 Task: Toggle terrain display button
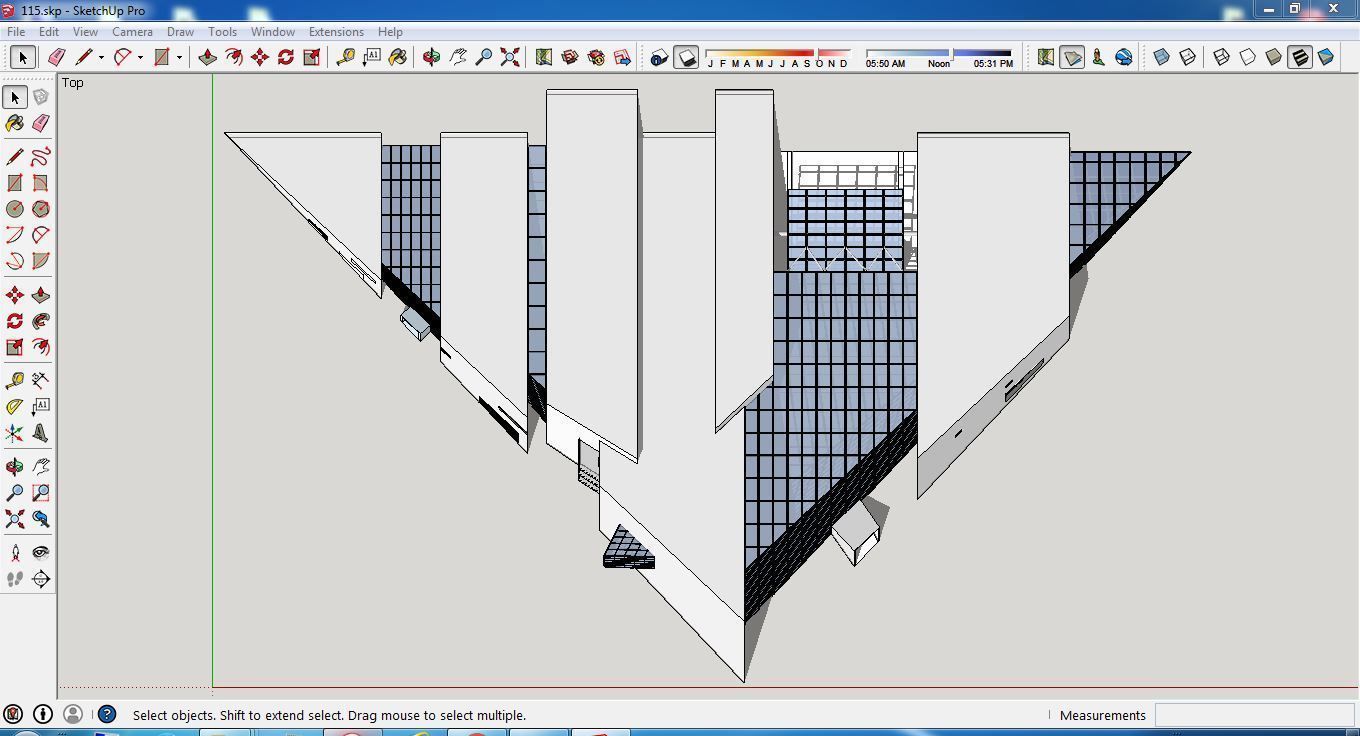point(1072,58)
